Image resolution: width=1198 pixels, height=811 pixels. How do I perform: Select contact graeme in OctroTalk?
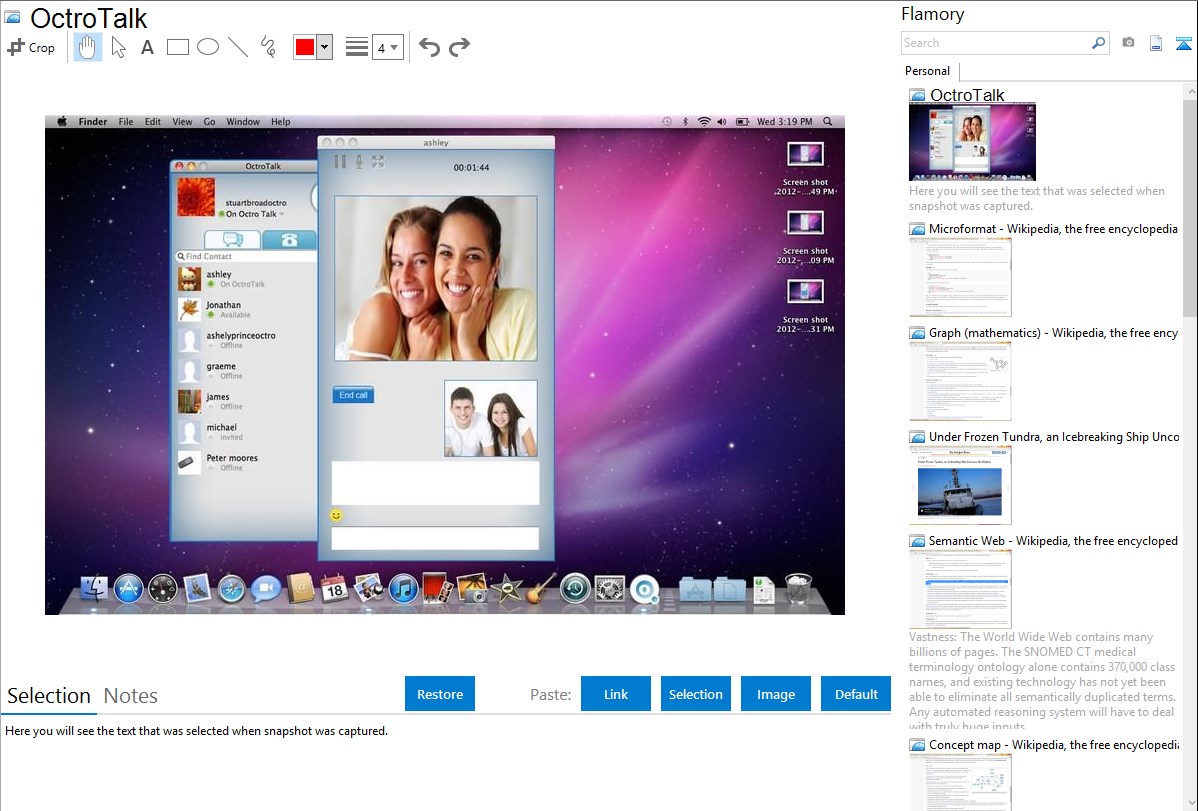[246, 371]
